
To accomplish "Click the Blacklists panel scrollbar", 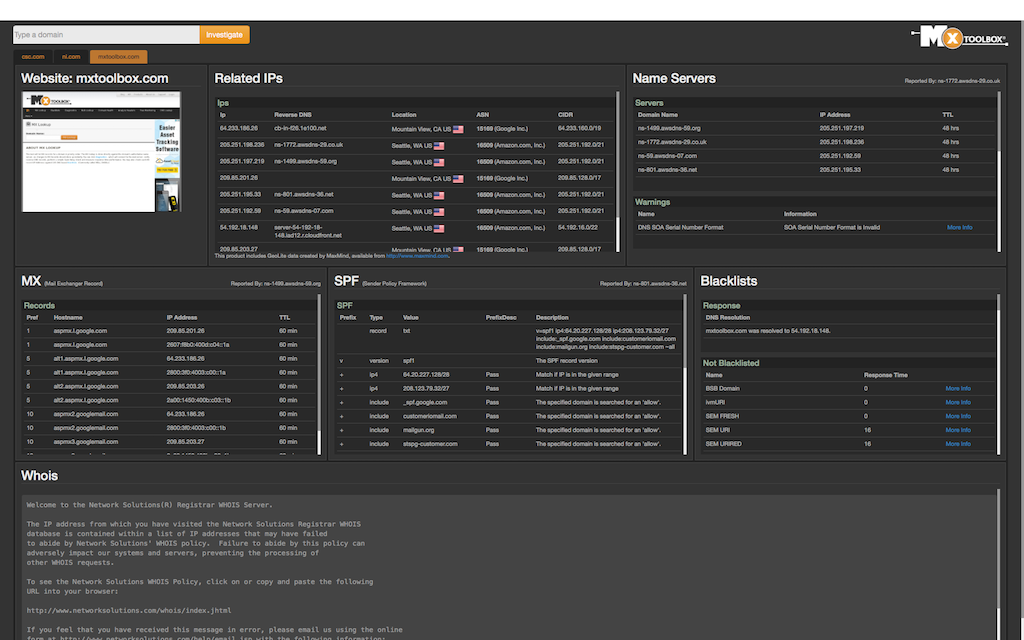I will point(999,374).
